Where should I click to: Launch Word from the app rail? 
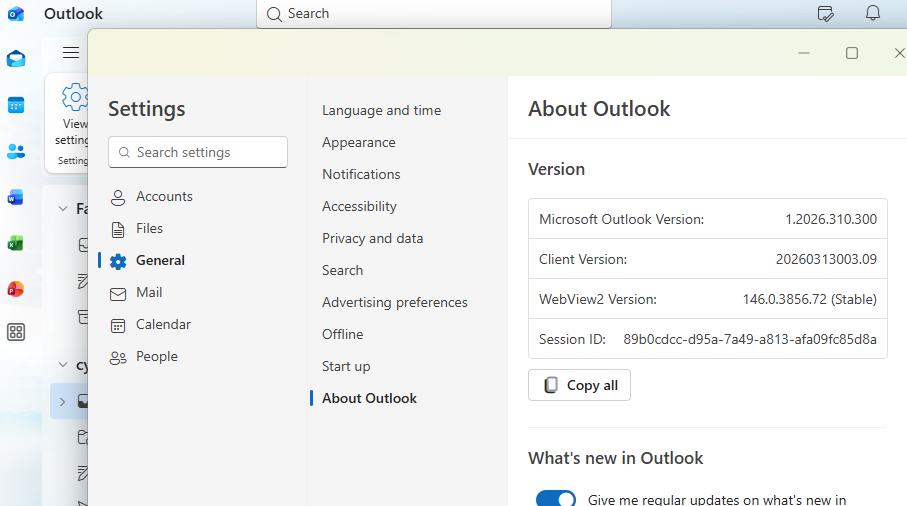tap(16, 197)
